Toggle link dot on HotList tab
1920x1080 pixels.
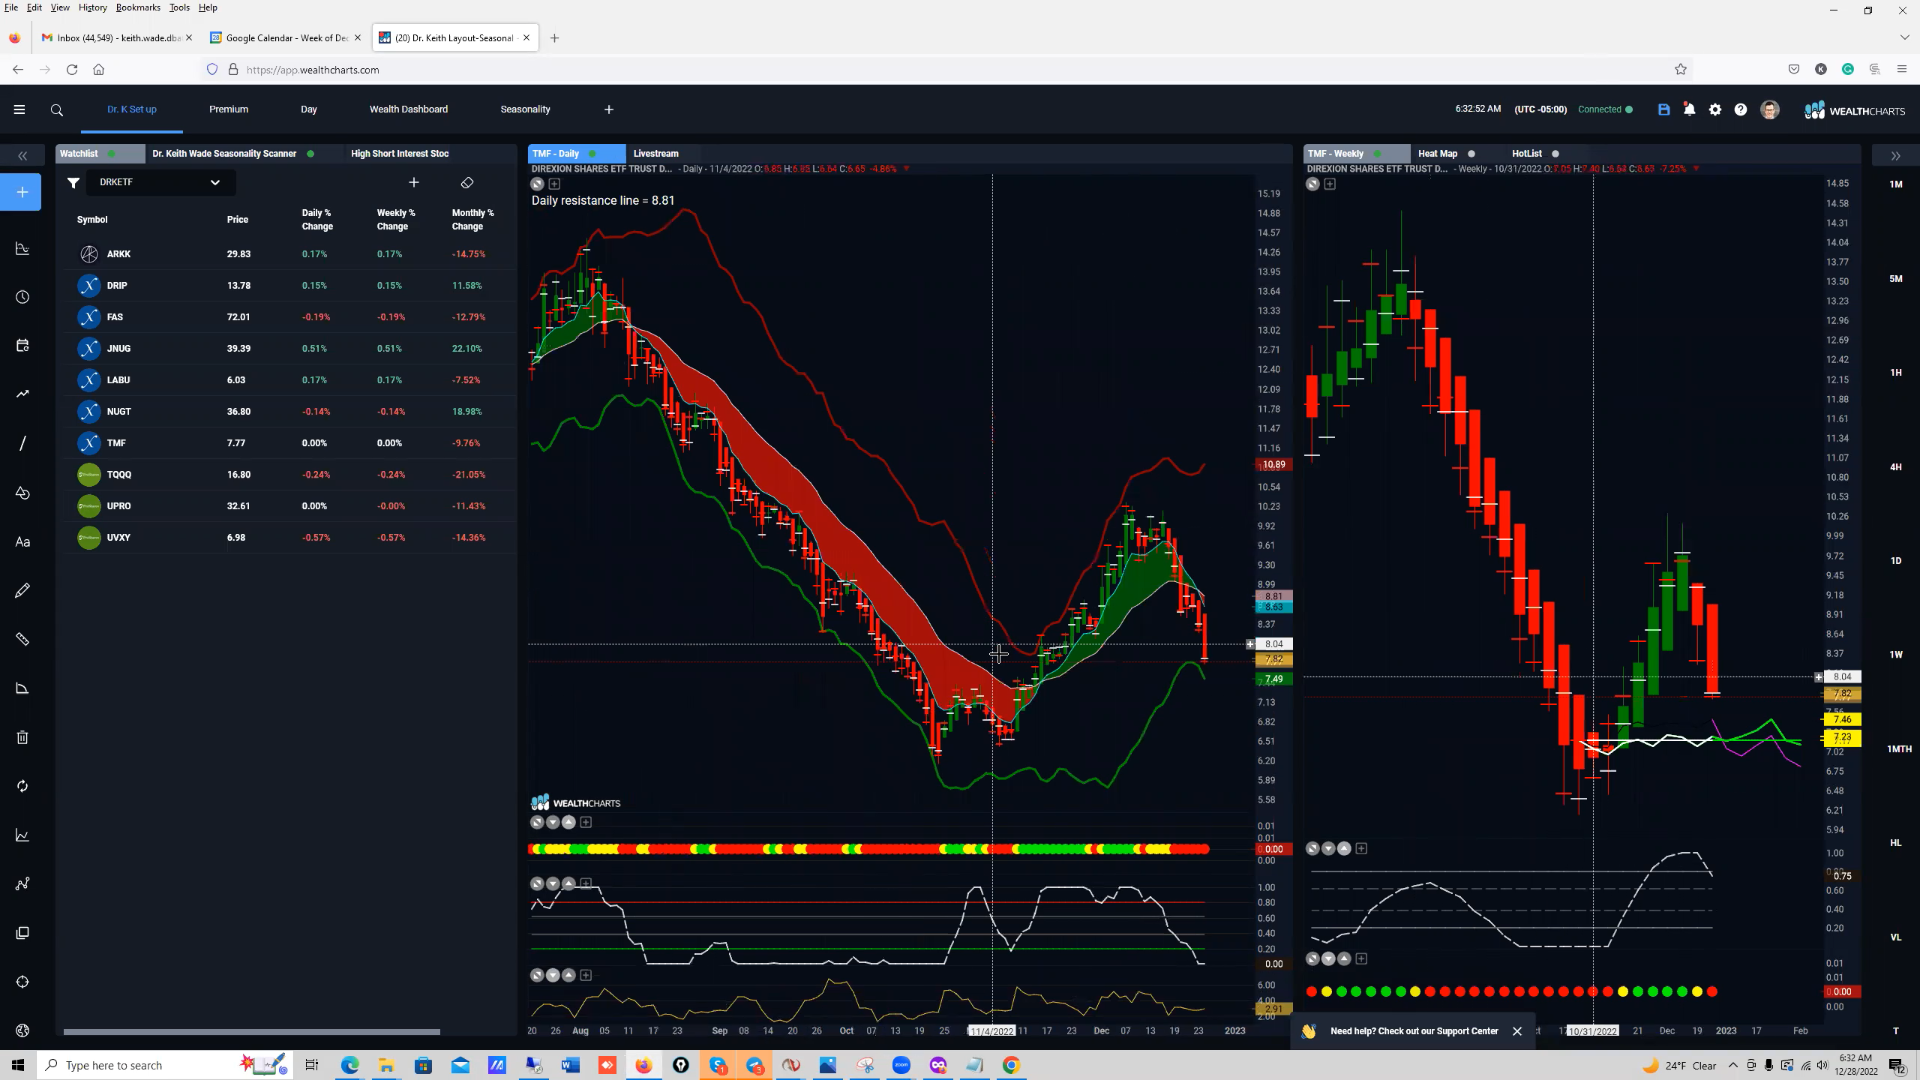pyautogui.click(x=1555, y=154)
